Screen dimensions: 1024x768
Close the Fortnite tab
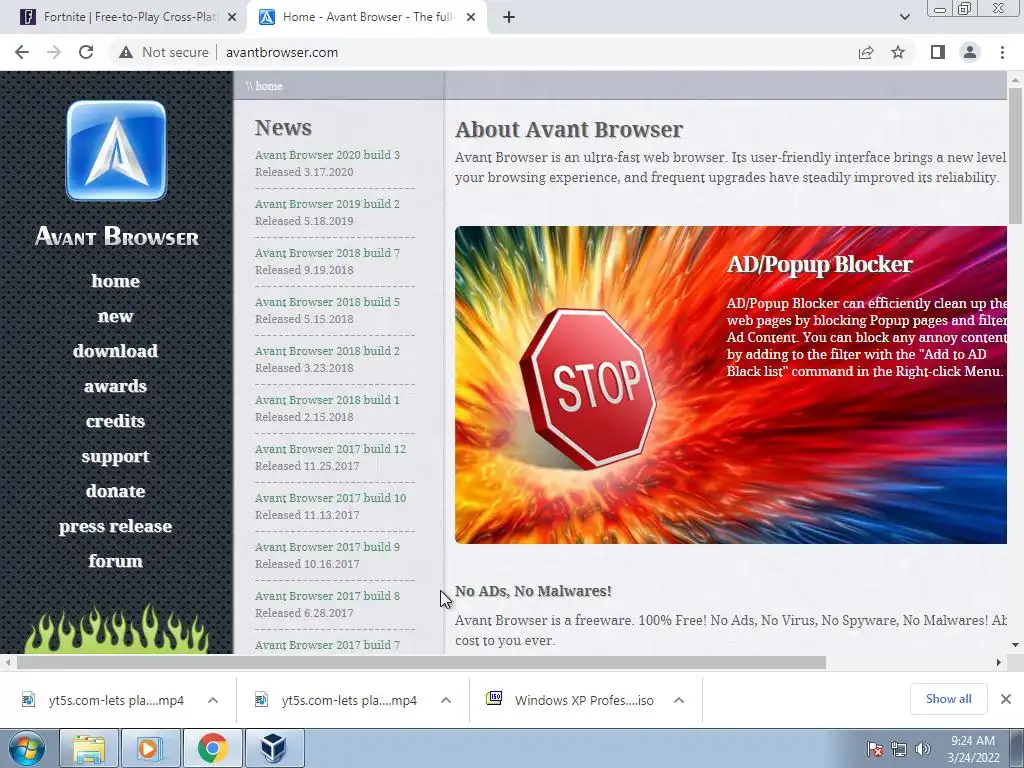pyautogui.click(x=232, y=17)
